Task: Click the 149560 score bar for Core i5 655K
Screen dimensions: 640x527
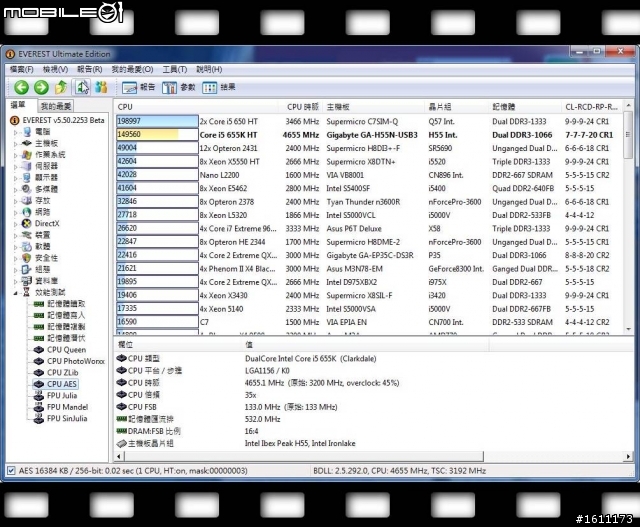Action: tap(157, 134)
